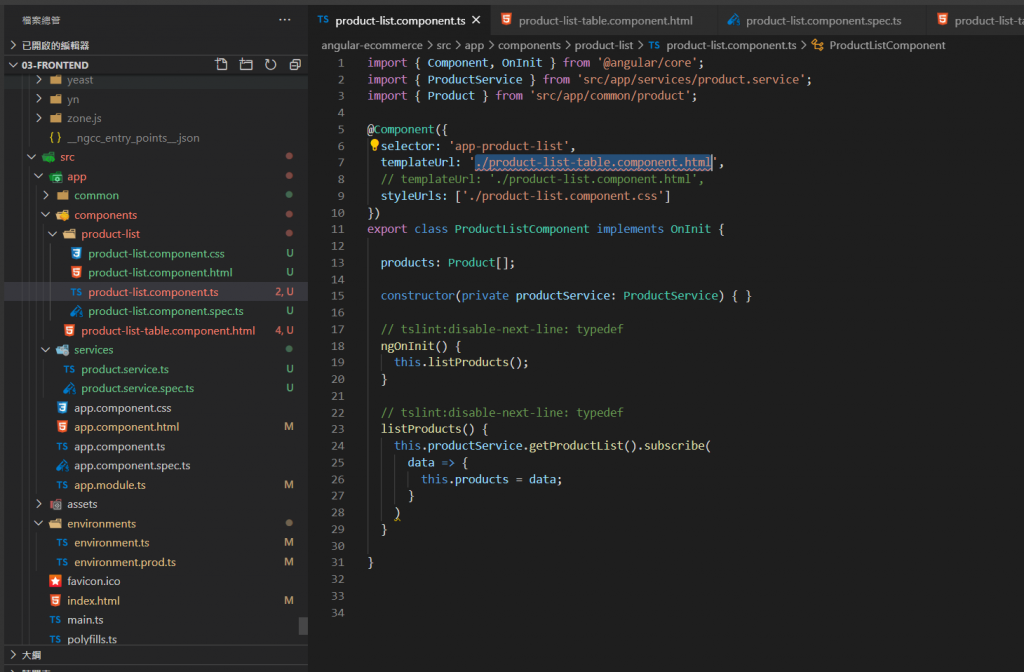Click the New Folder icon in explorer header
Screen dimensions: 1024x672
click(246, 65)
